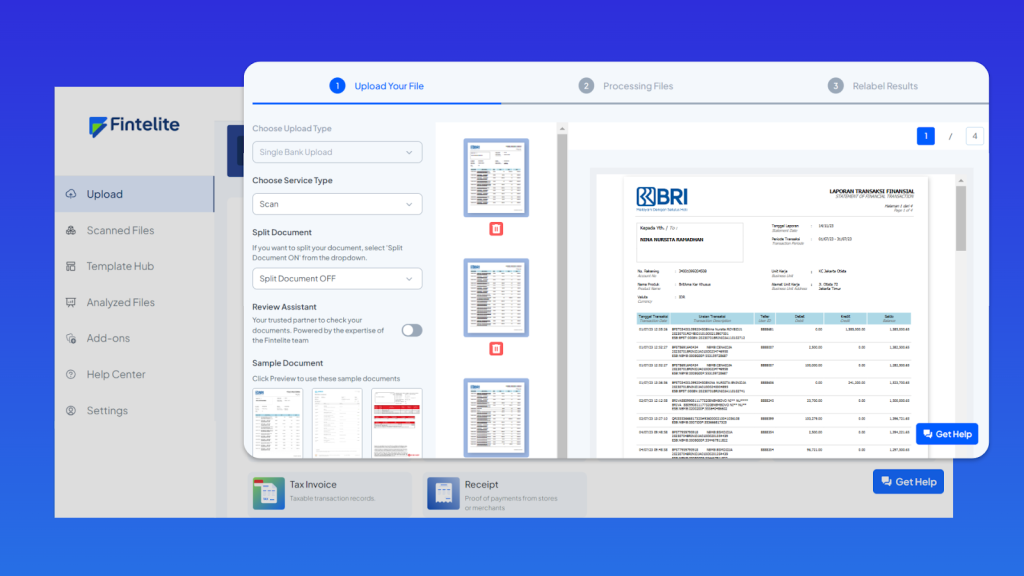Image resolution: width=1024 pixels, height=576 pixels.
Task: Click the Get Help button in preview
Action: click(x=946, y=434)
